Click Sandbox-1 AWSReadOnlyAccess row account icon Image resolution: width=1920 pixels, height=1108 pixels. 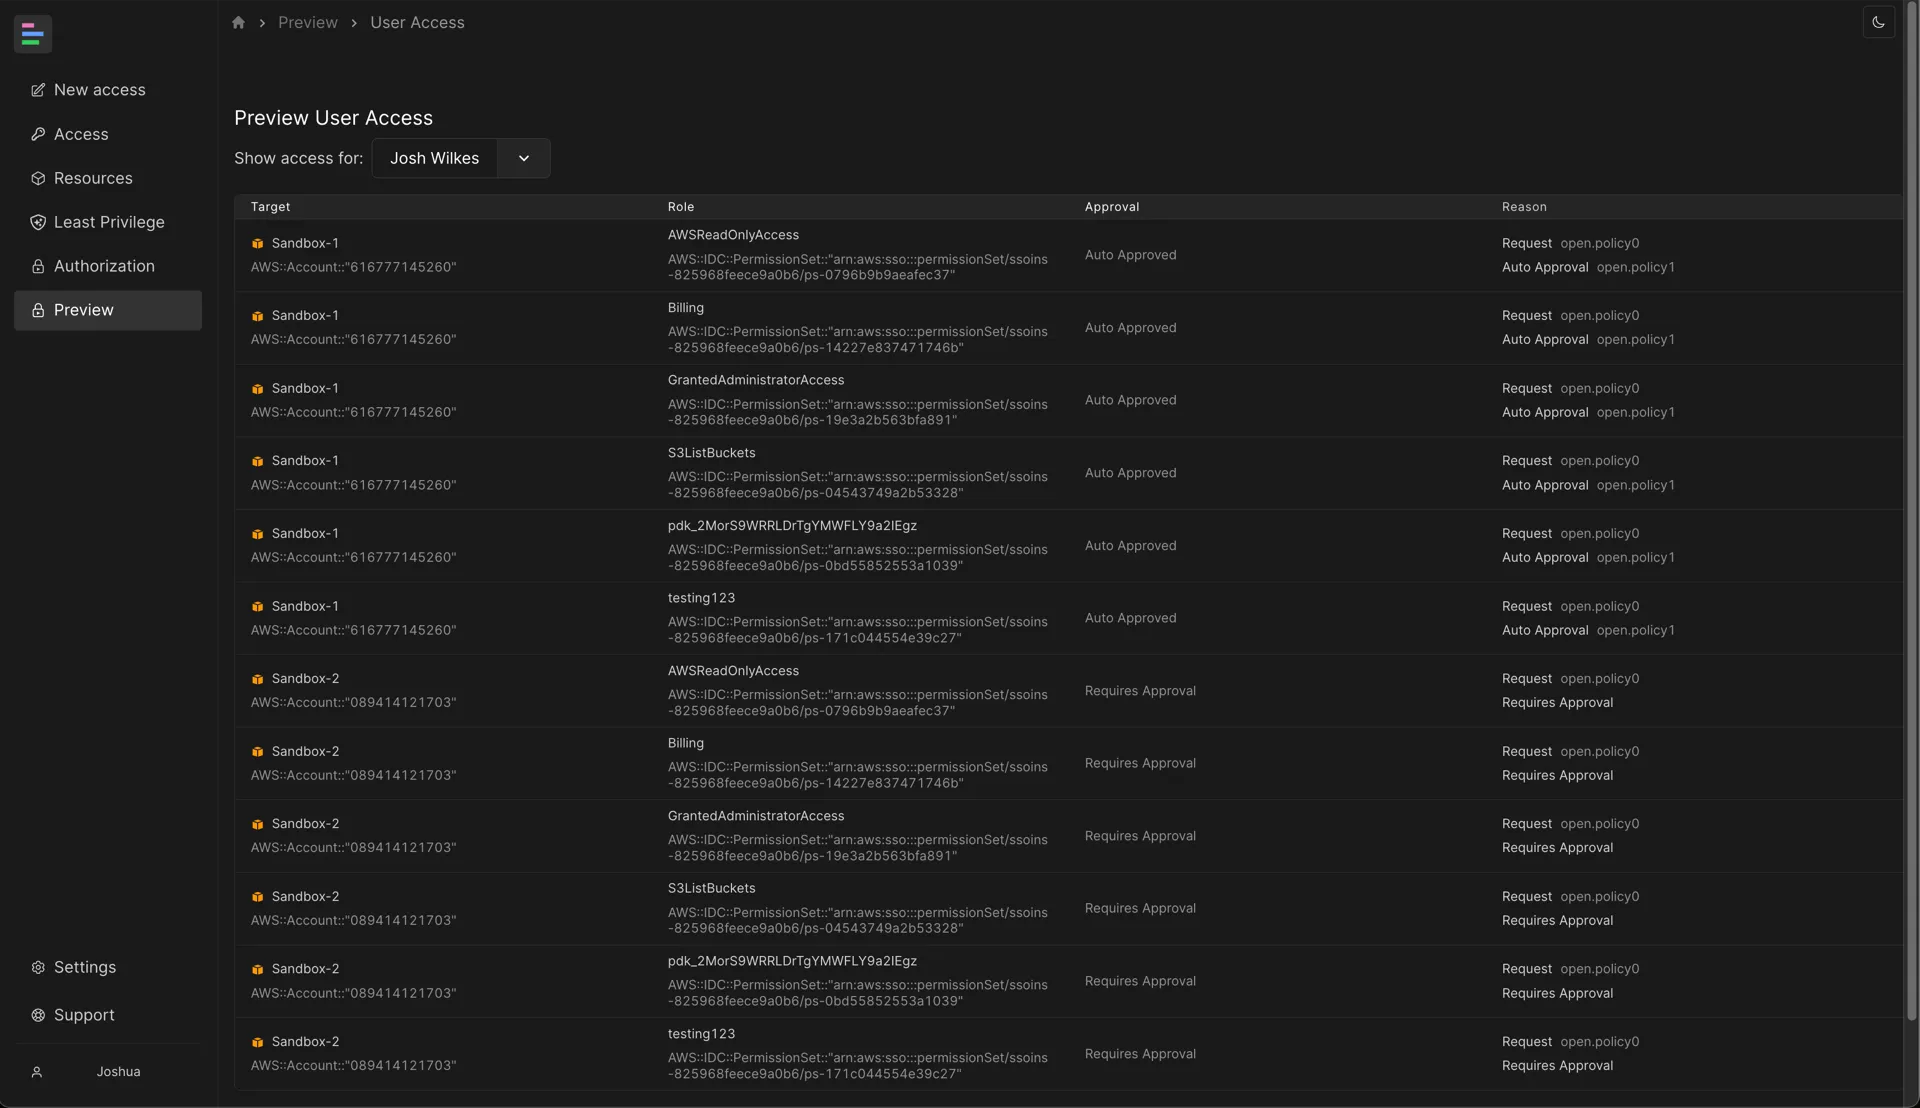[257, 244]
